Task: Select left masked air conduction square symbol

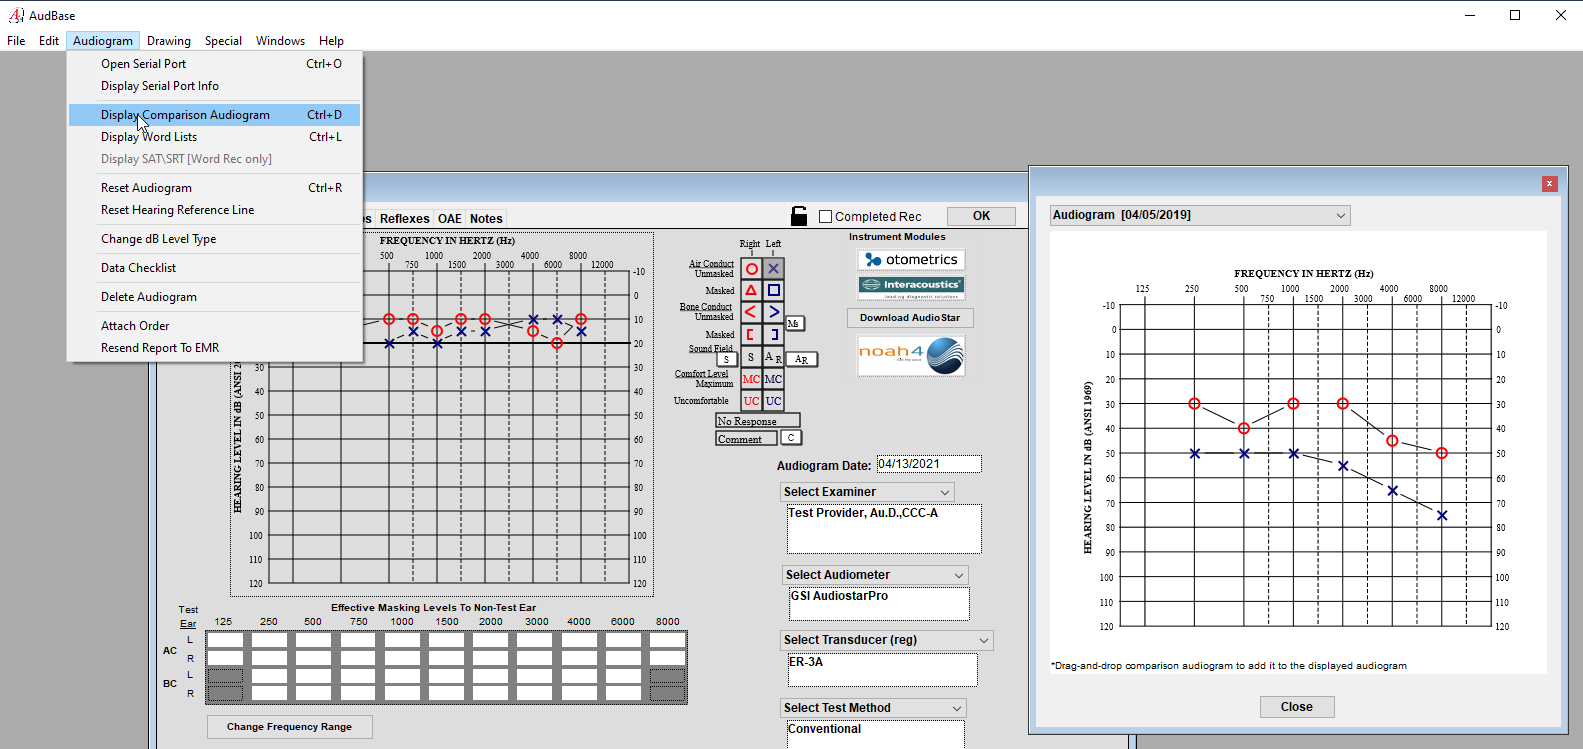Action: point(773,290)
